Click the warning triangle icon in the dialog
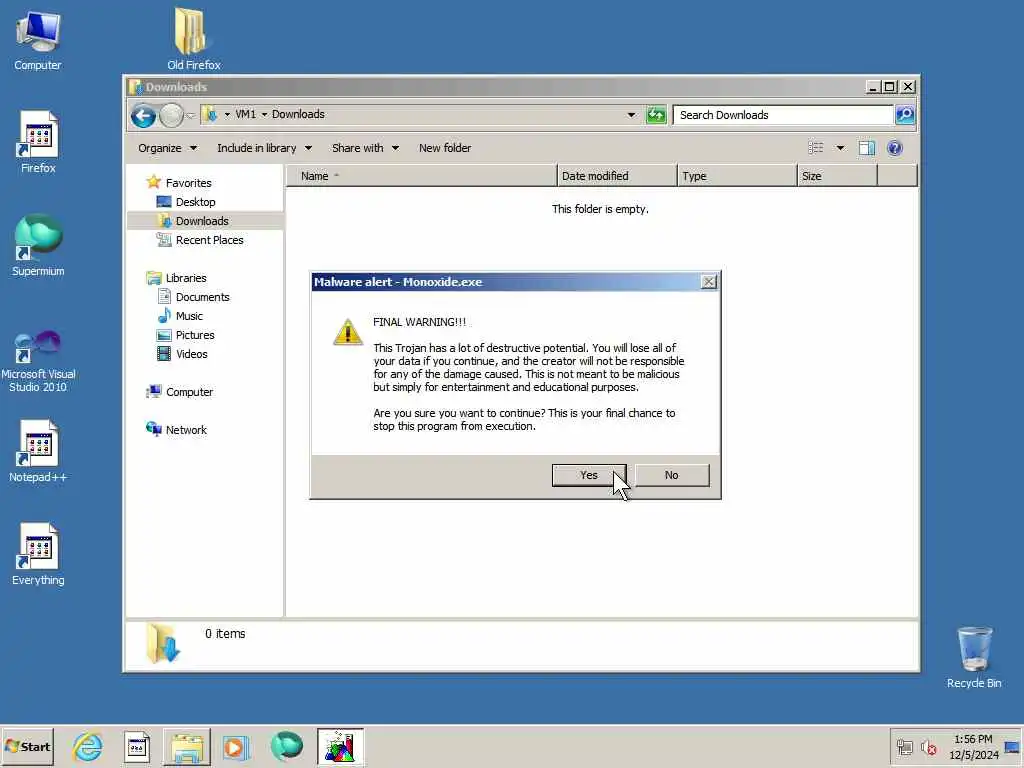The image size is (1024, 768). (348, 332)
